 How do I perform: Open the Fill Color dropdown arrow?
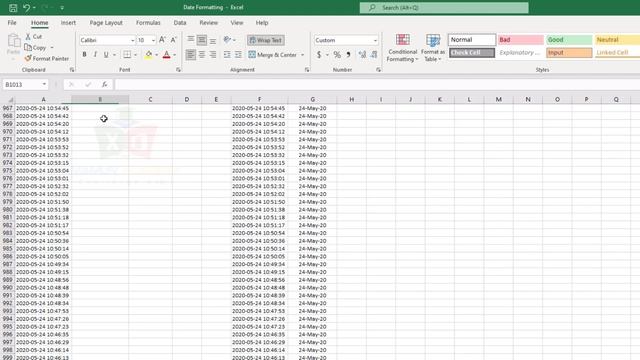[x=156, y=55]
